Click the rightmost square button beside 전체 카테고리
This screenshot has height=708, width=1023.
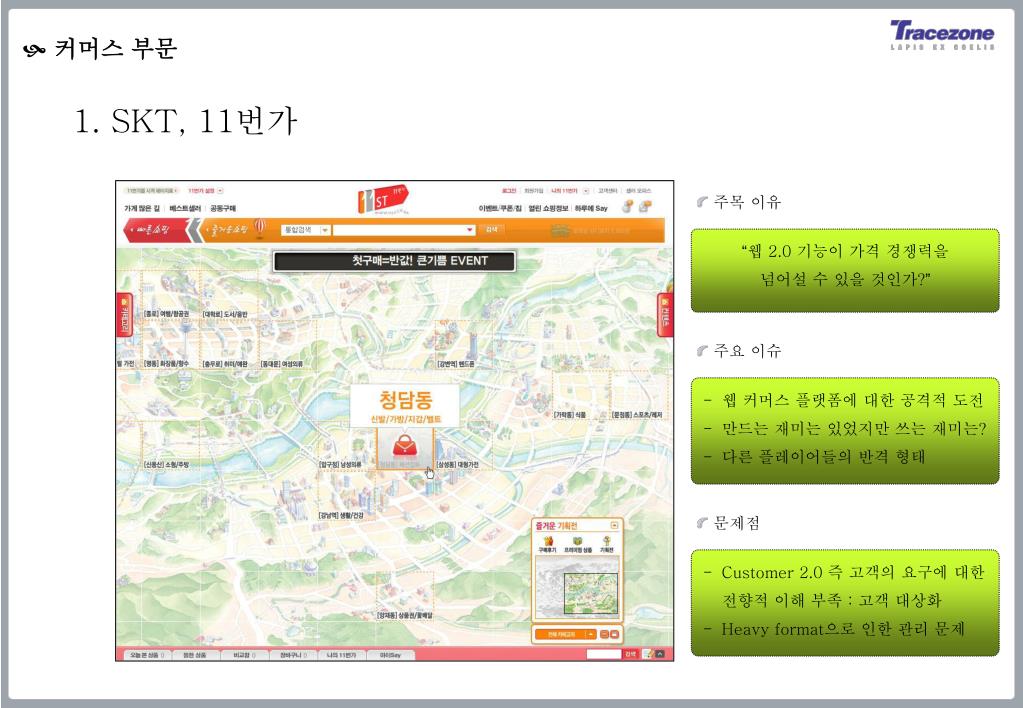615,634
